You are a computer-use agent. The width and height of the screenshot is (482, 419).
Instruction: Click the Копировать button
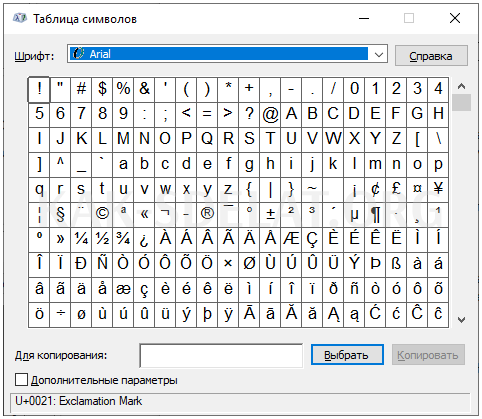point(428,355)
